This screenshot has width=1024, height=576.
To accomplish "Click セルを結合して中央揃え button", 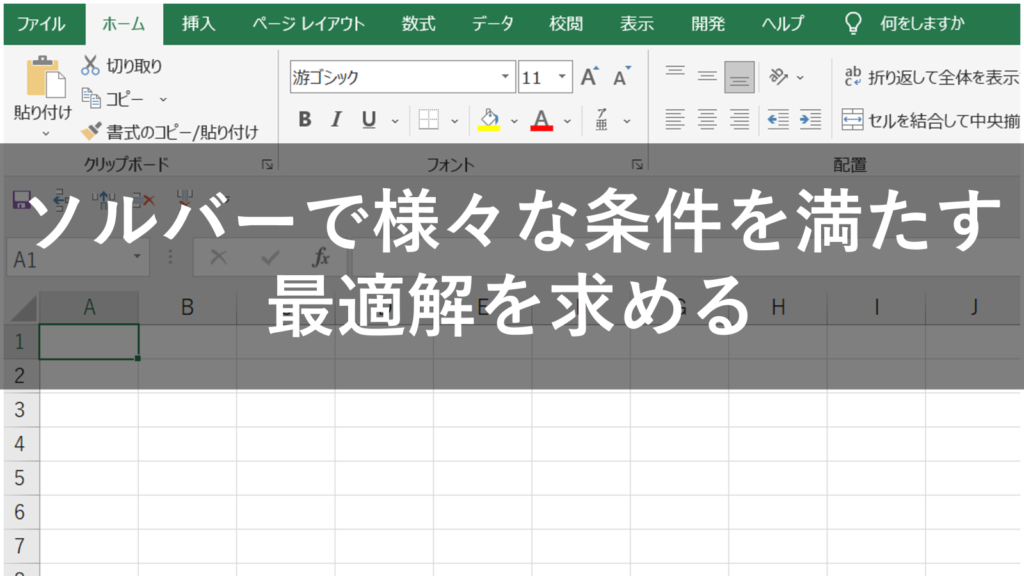I will (931, 120).
